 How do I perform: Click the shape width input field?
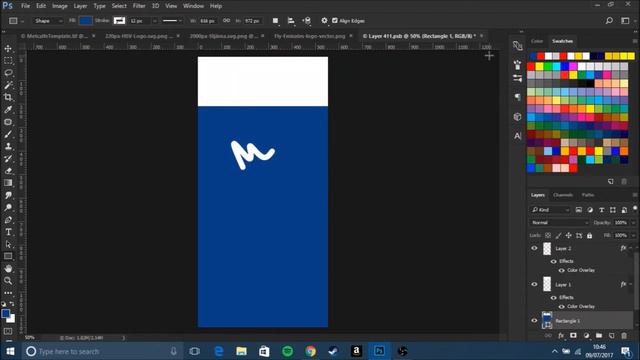(x=207, y=20)
